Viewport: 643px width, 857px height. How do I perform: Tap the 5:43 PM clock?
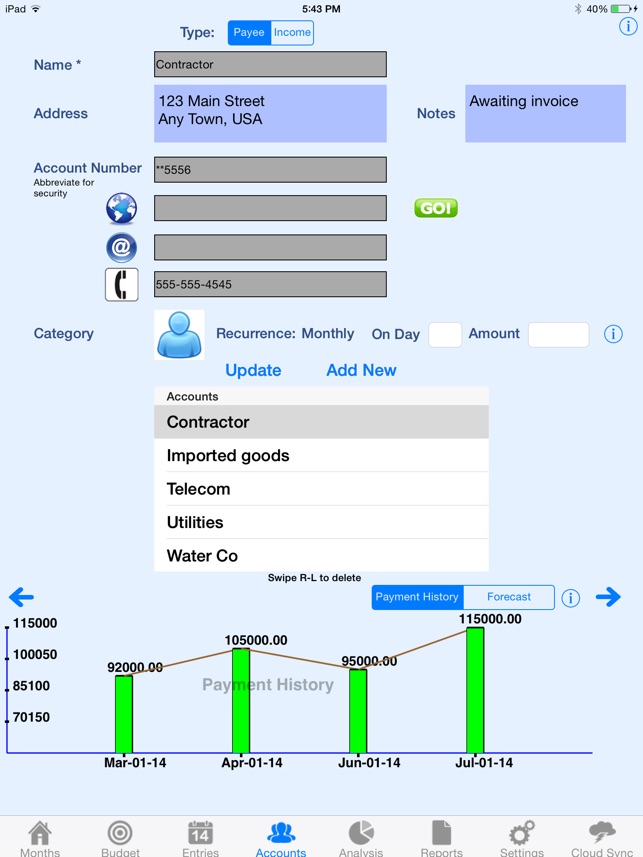pyautogui.click(x=321, y=9)
